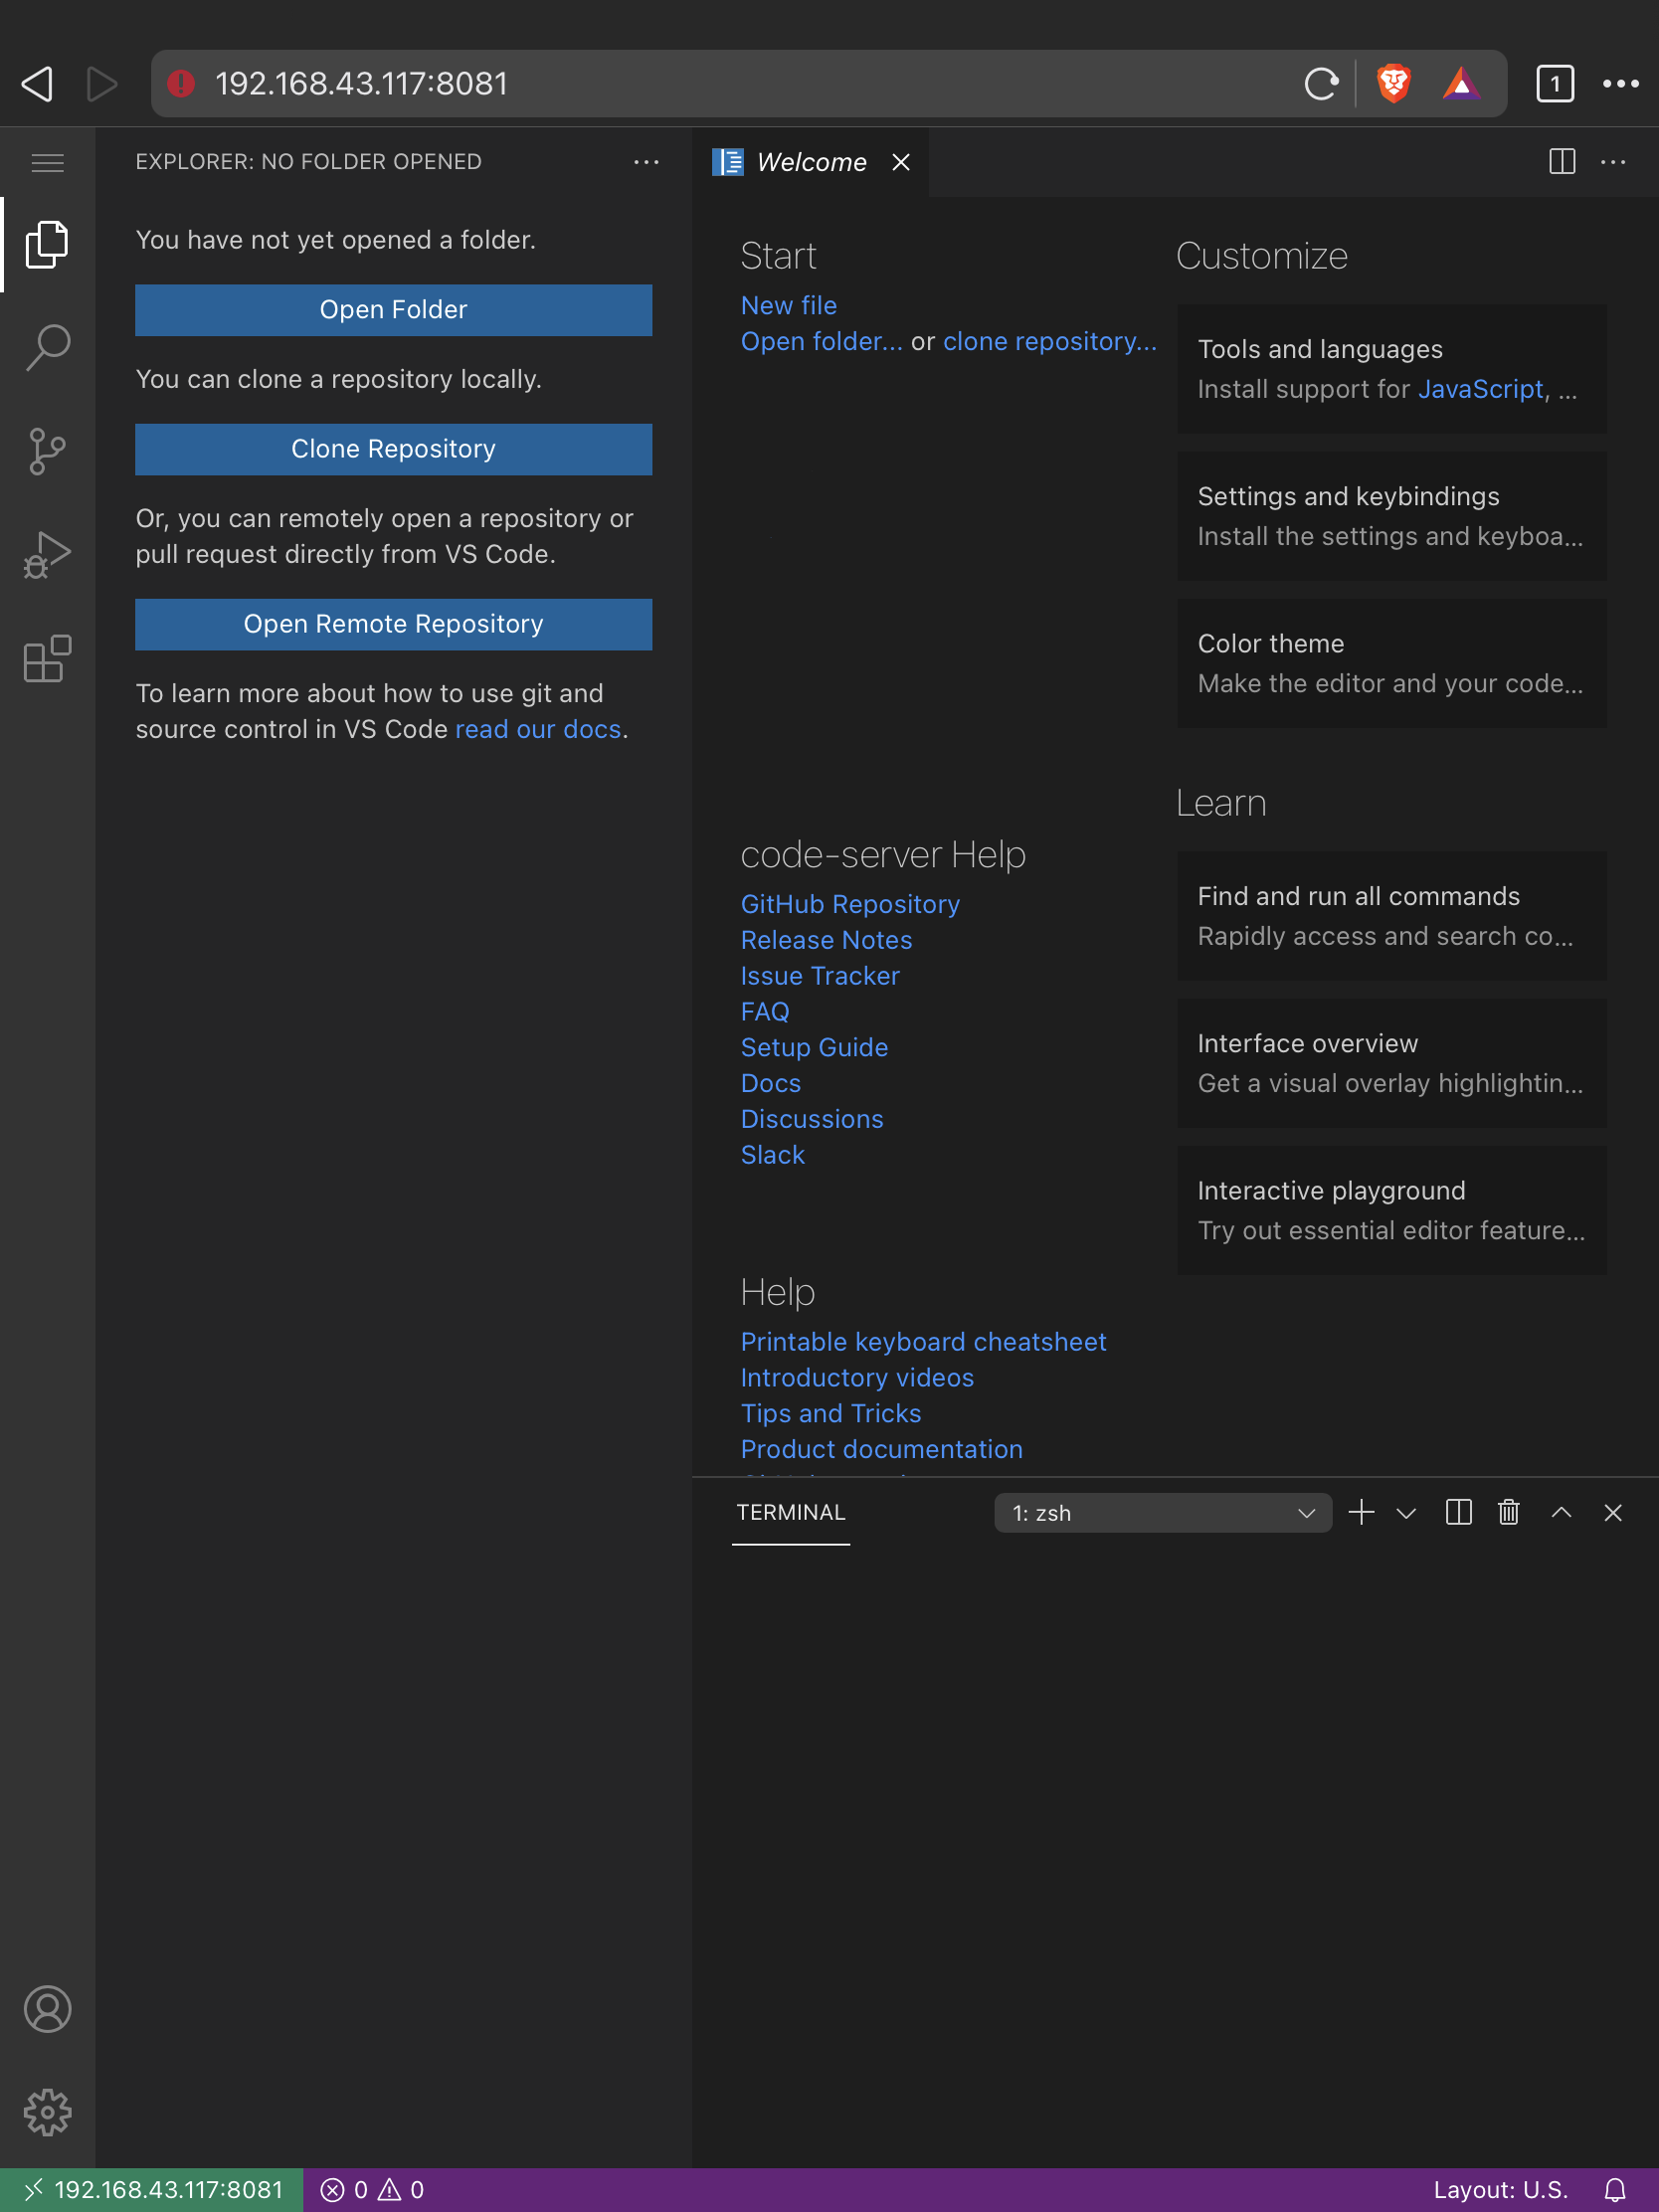1659x2212 pixels.
Task: Open the Tips and Tricks link
Action: [831, 1413]
